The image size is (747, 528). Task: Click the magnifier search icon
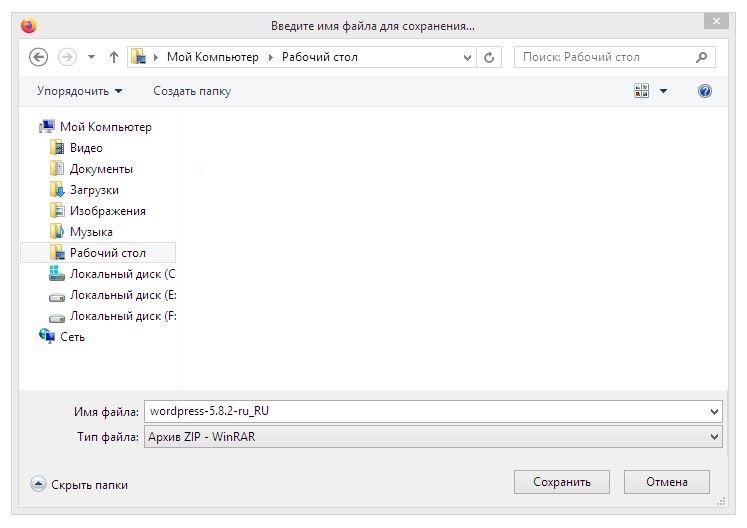coord(701,57)
